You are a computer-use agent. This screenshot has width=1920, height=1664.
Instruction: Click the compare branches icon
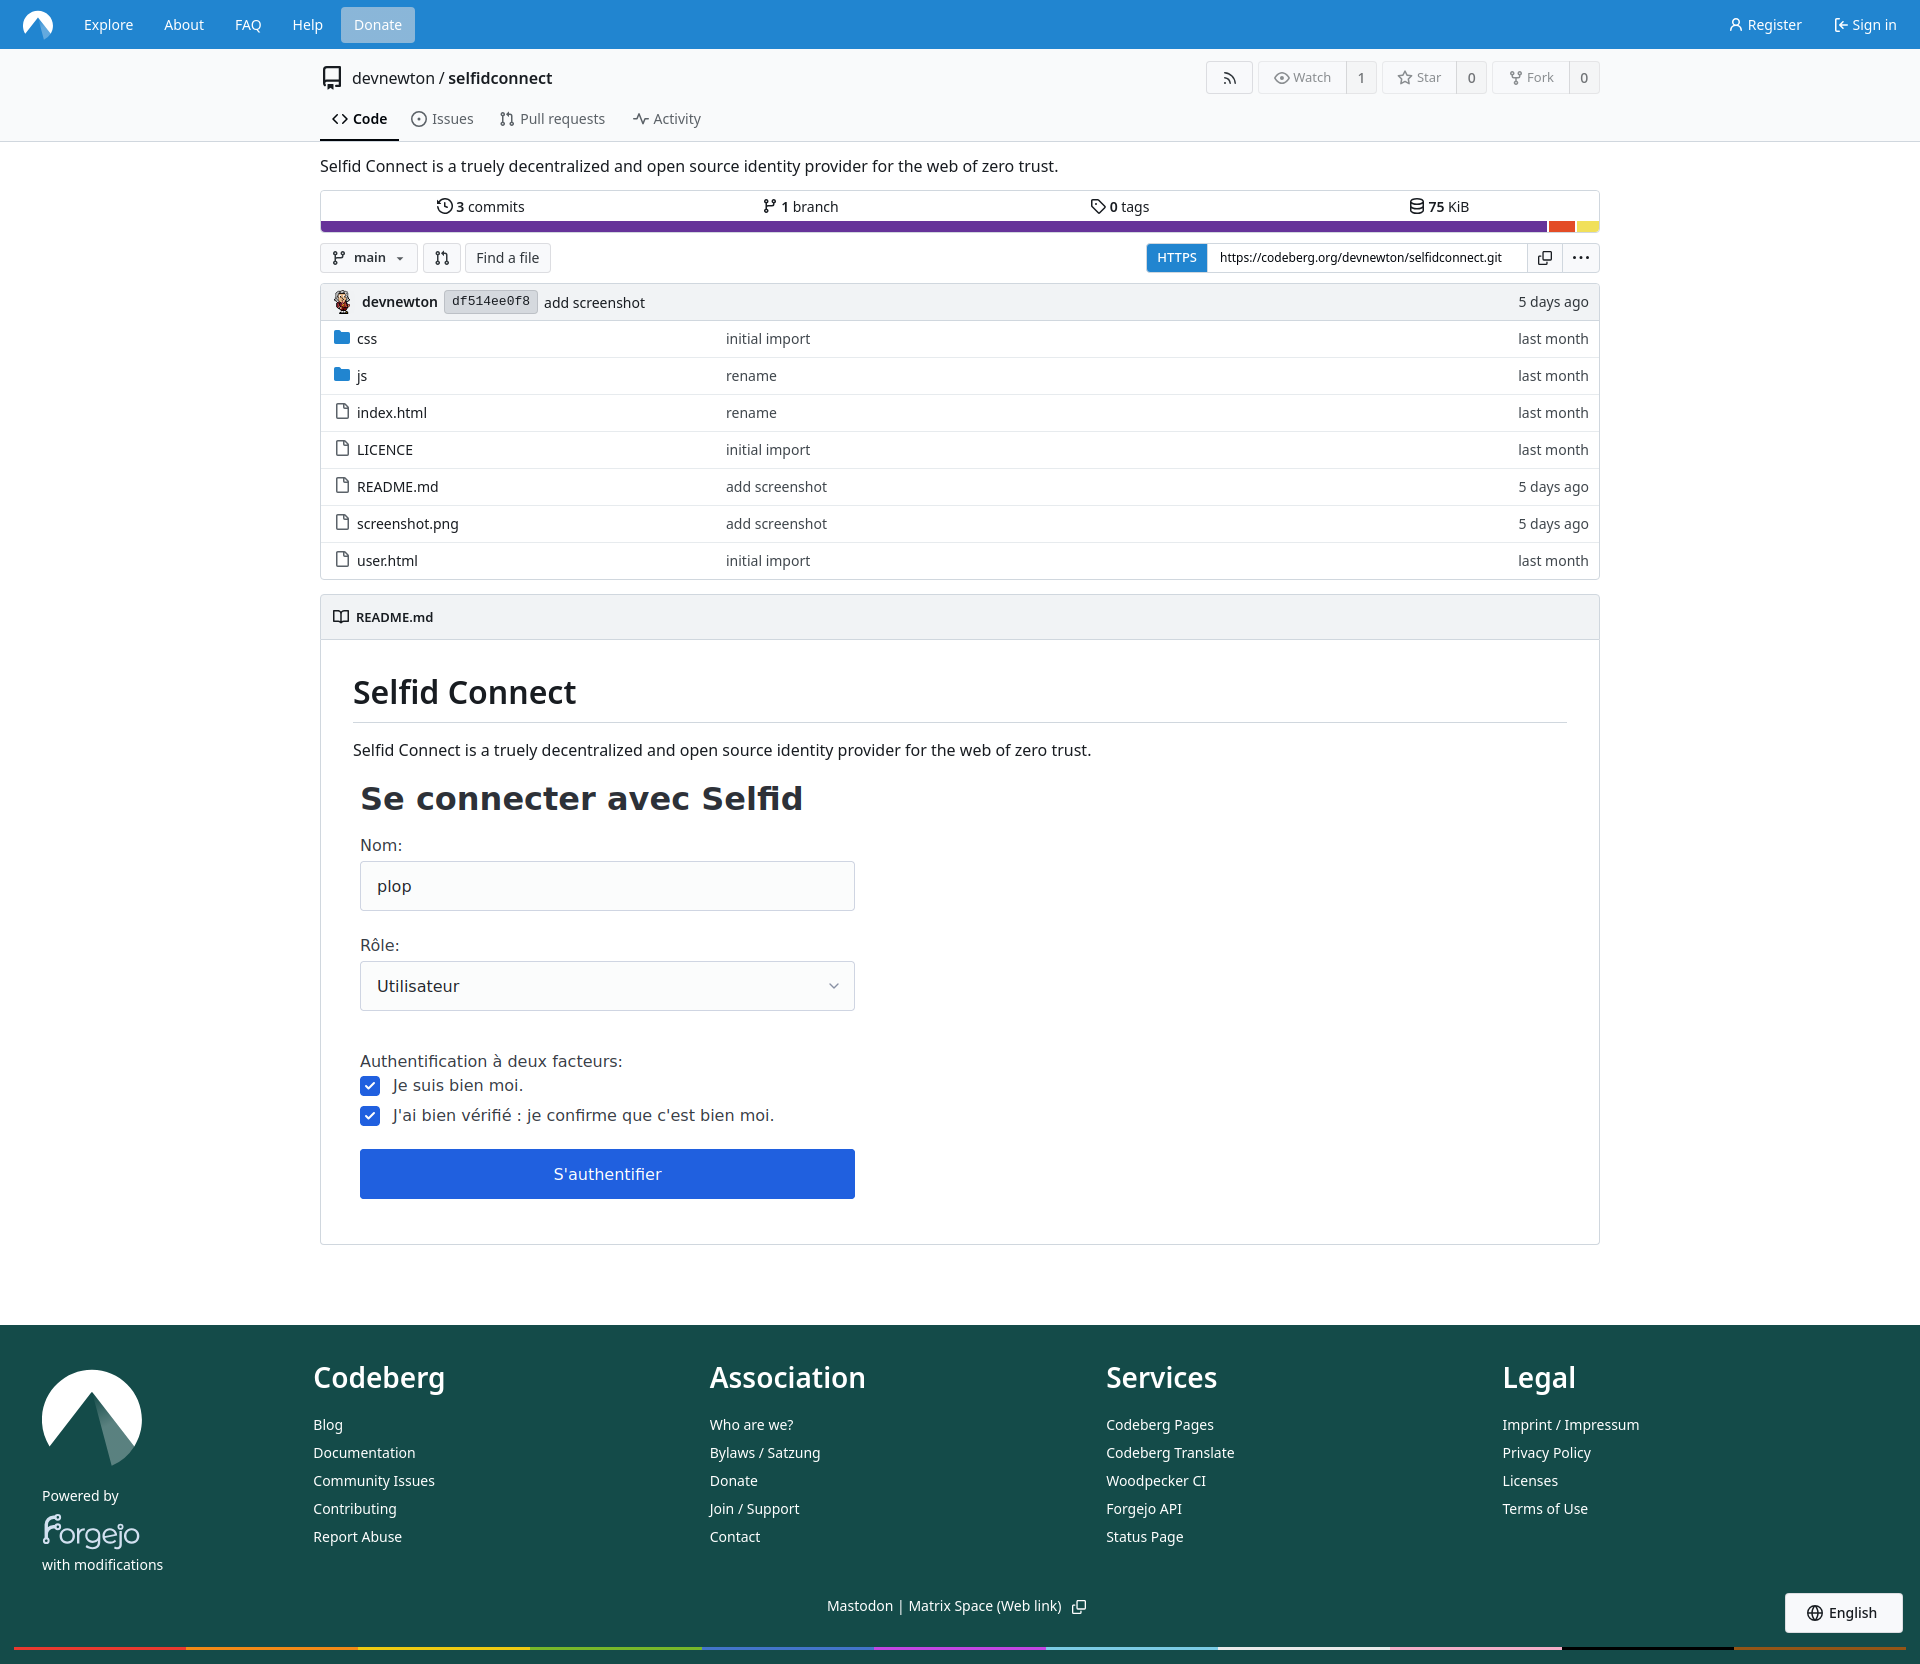click(442, 258)
